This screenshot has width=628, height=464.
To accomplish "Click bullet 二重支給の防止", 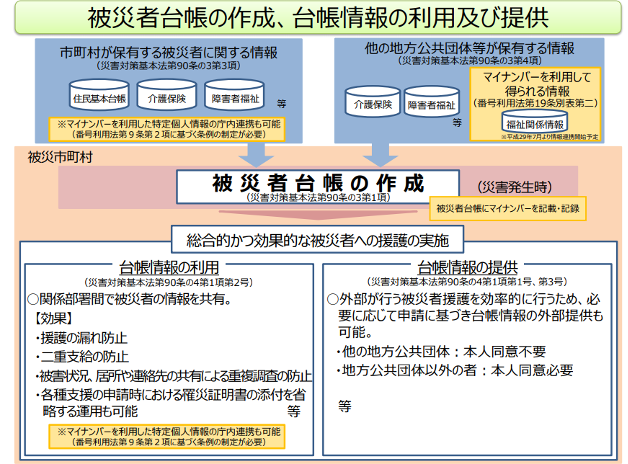I will point(82,357).
